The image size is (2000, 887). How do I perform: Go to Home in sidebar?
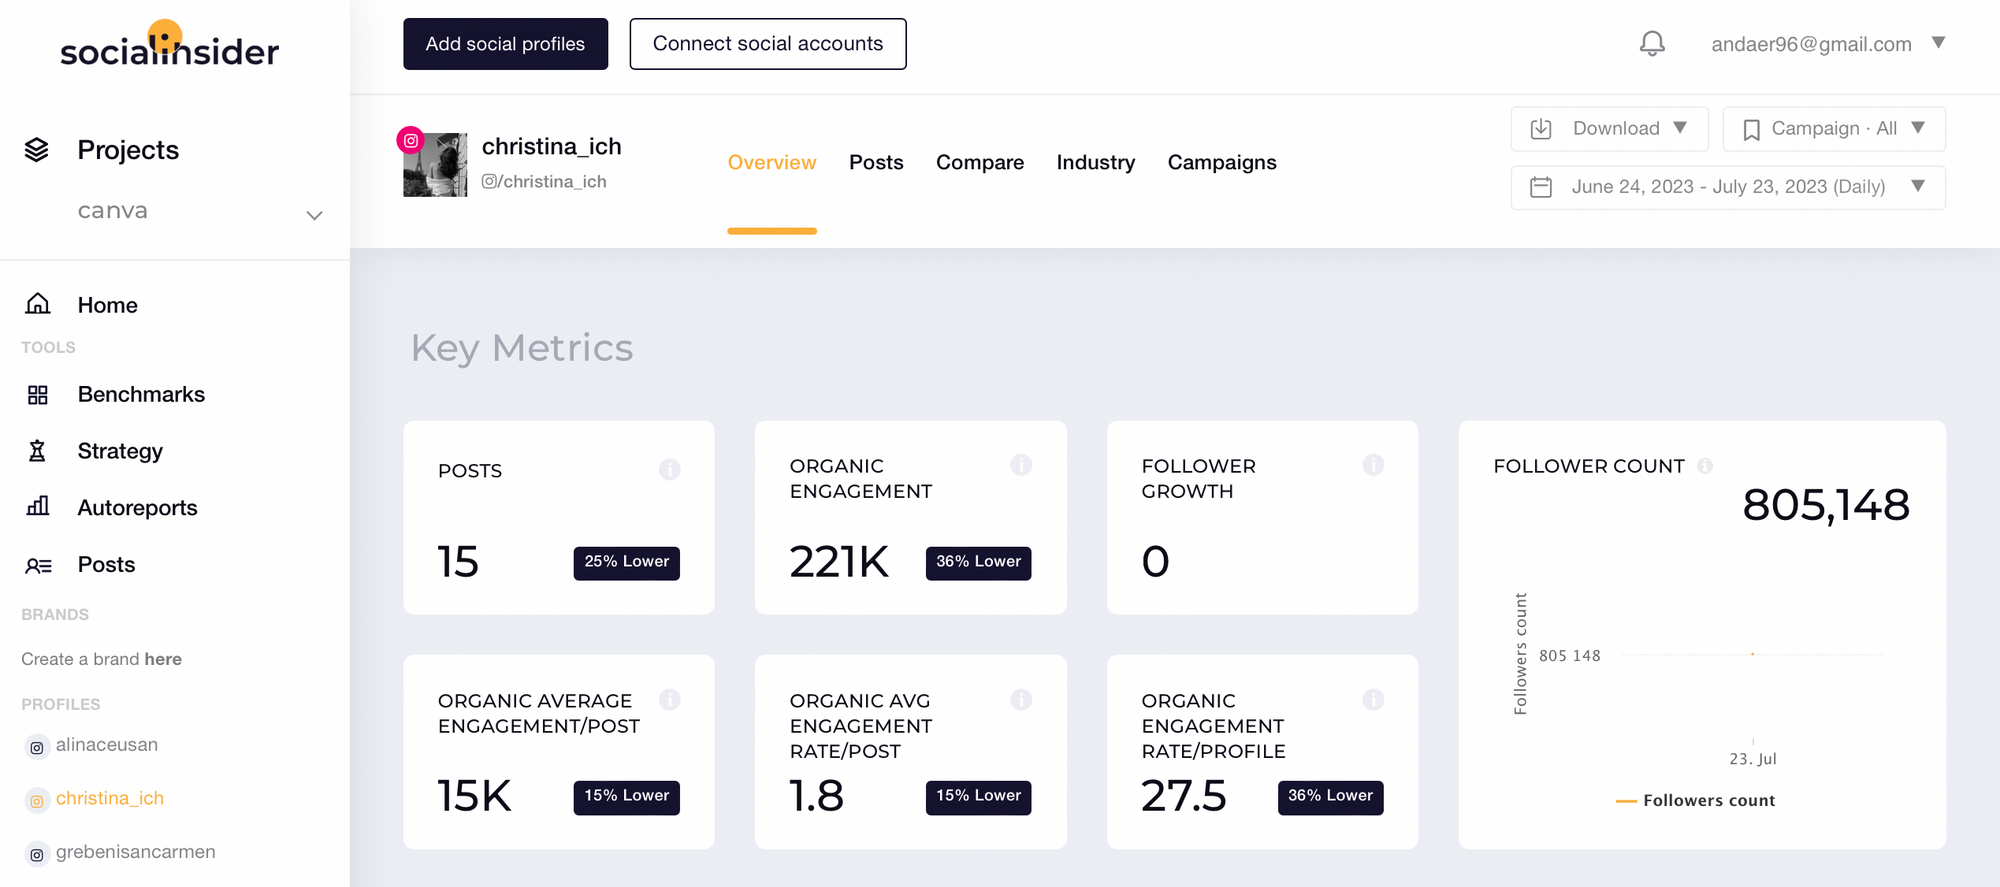coord(108,305)
